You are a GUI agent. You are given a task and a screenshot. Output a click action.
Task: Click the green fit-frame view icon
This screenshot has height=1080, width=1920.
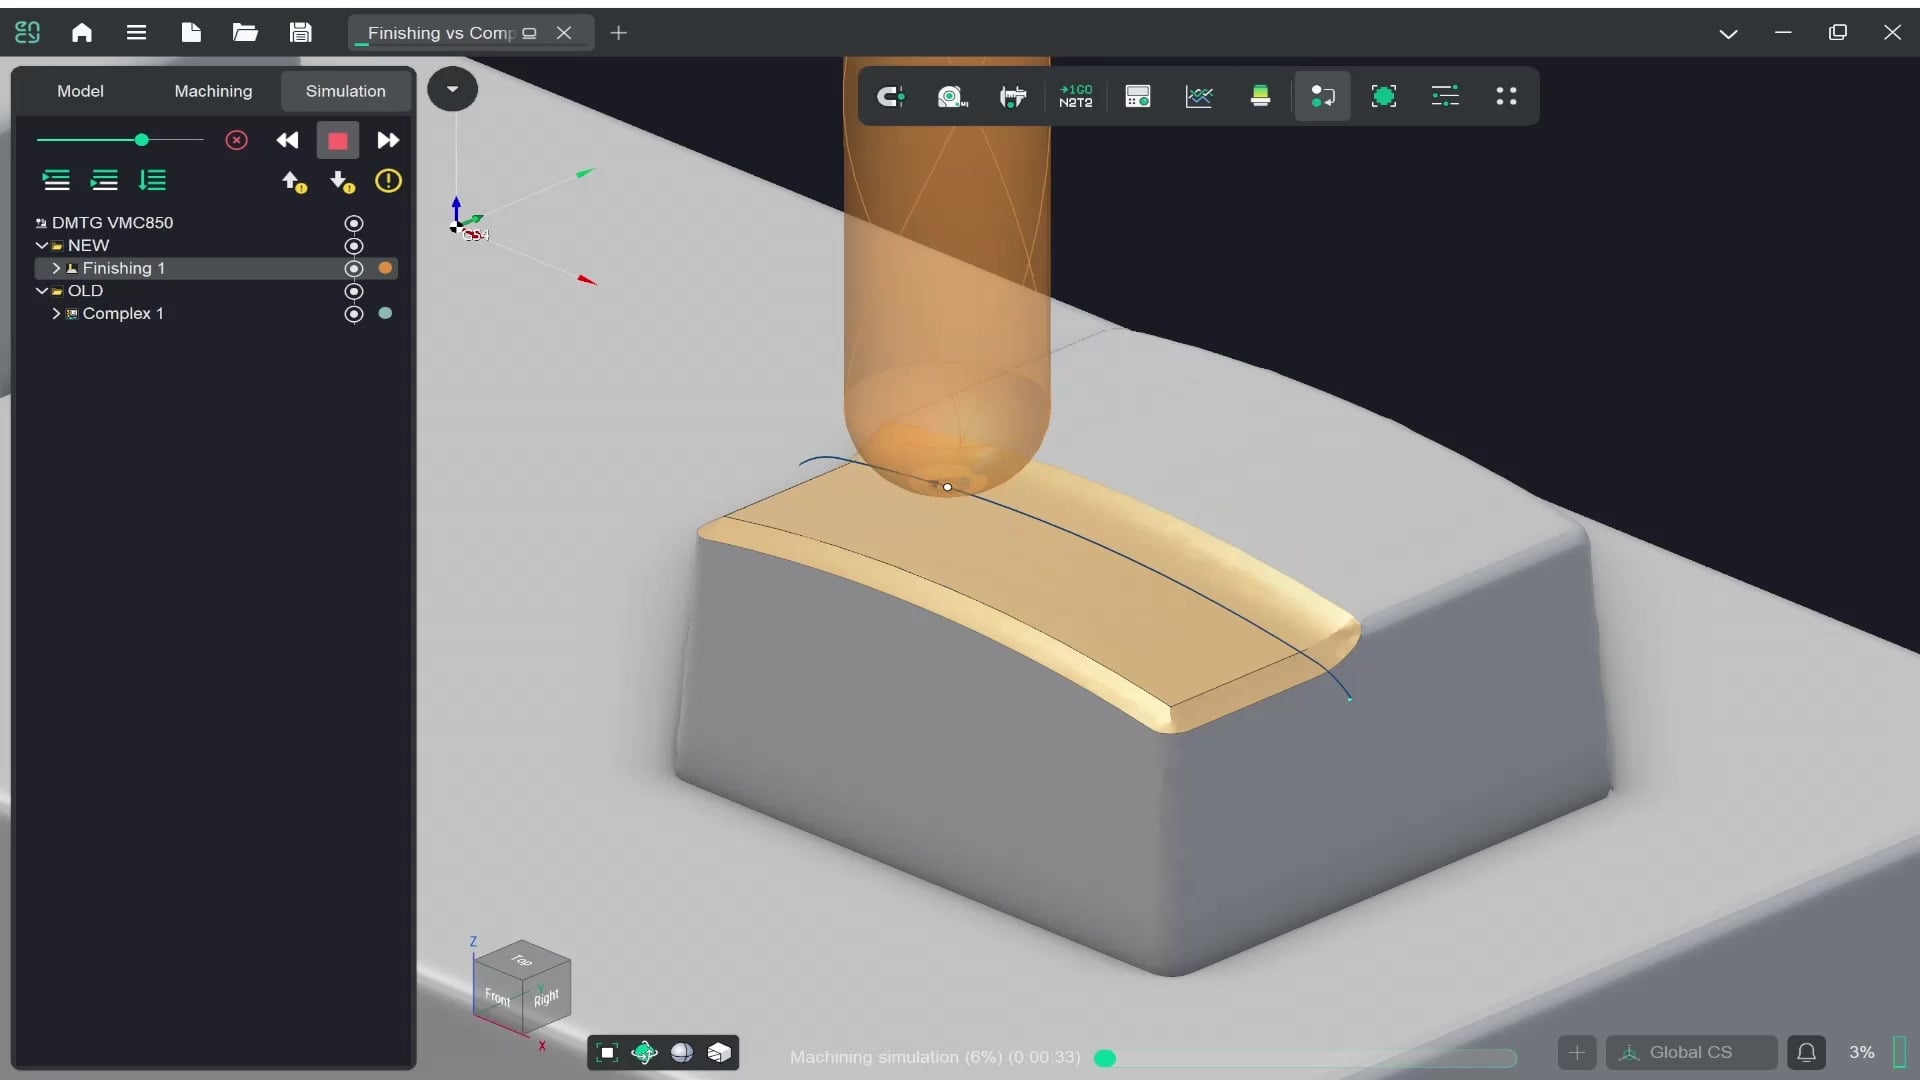coord(1384,96)
